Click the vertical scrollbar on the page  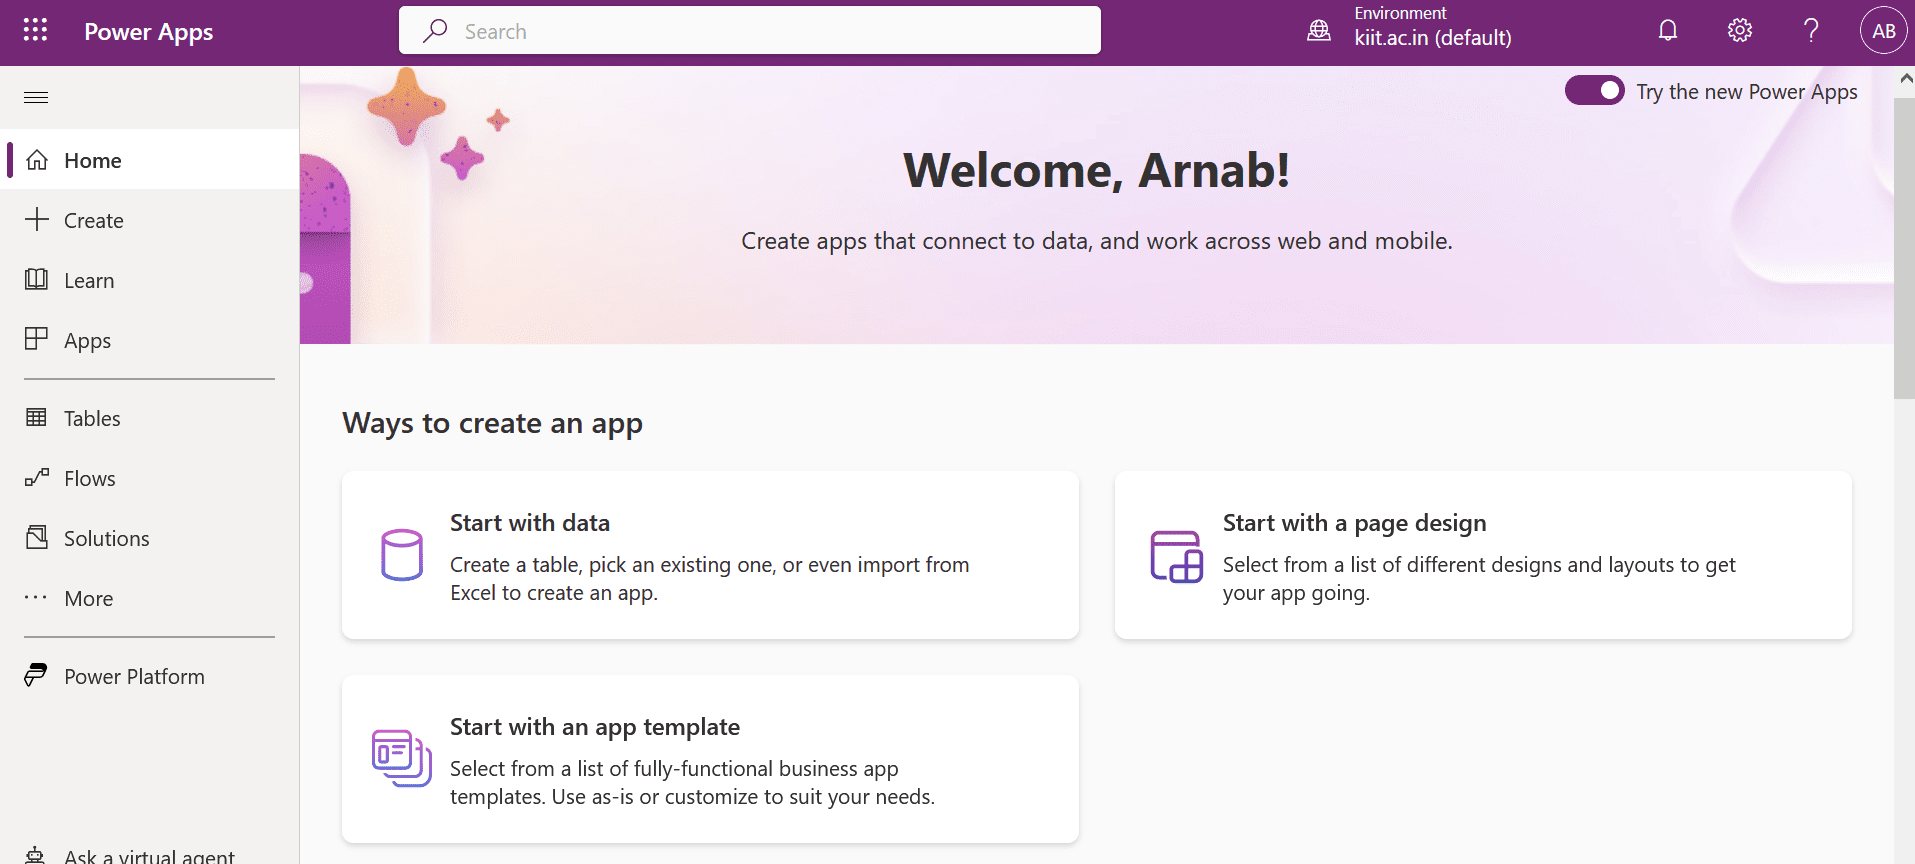click(x=1904, y=250)
